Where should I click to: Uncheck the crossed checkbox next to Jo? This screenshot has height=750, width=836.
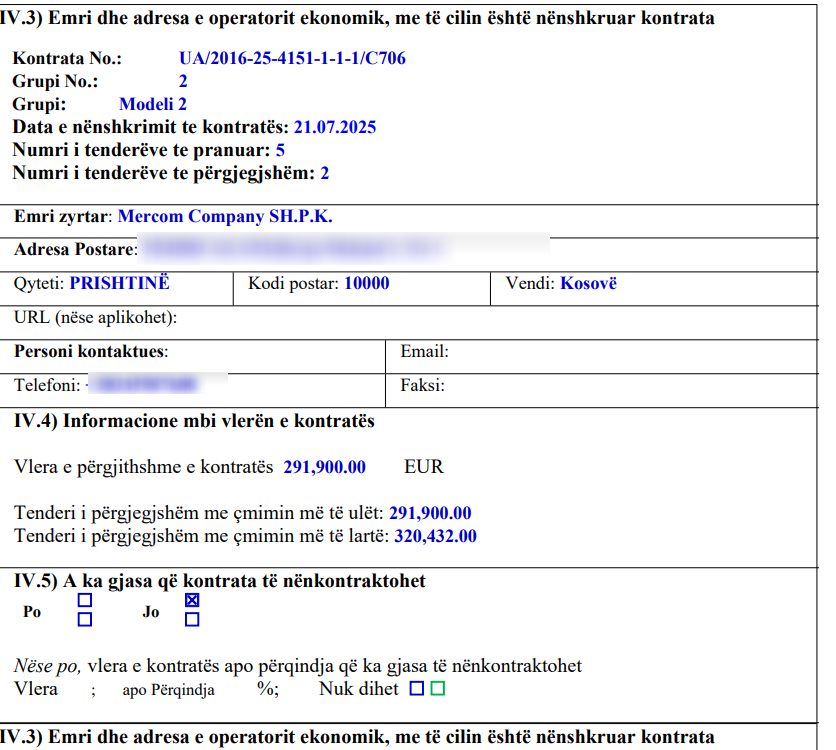coord(192,600)
